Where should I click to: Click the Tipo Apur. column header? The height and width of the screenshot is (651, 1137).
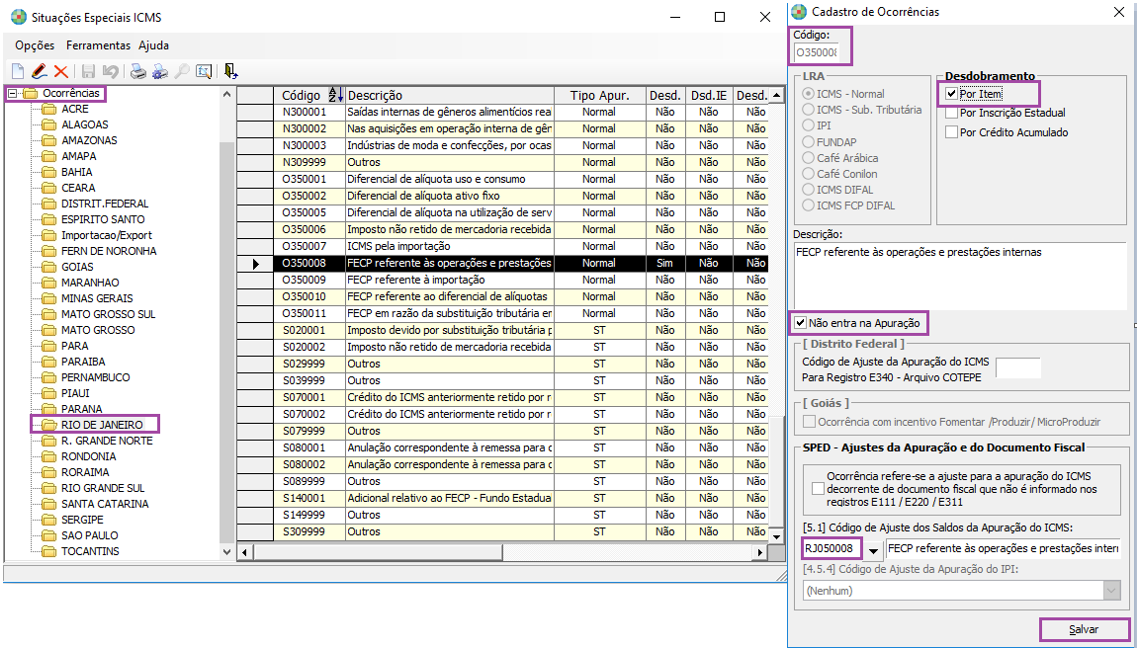pos(600,95)
